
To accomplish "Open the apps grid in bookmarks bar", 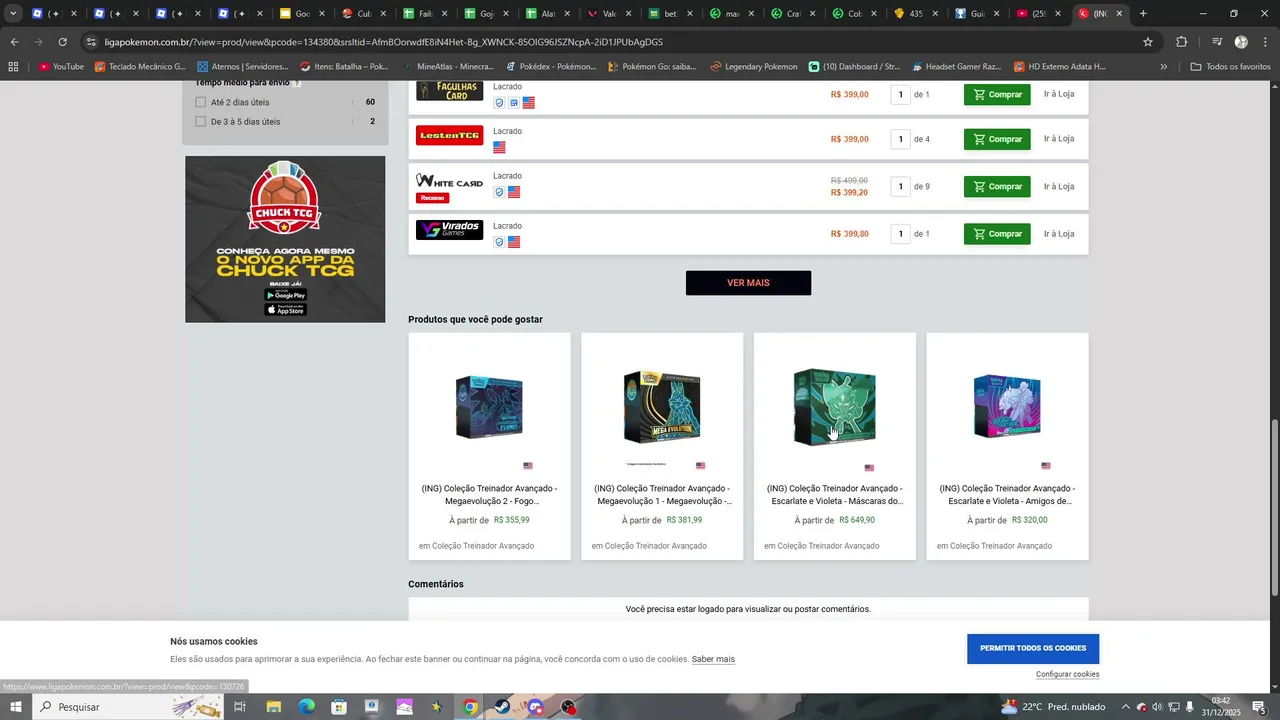I will tap(13, 67).
